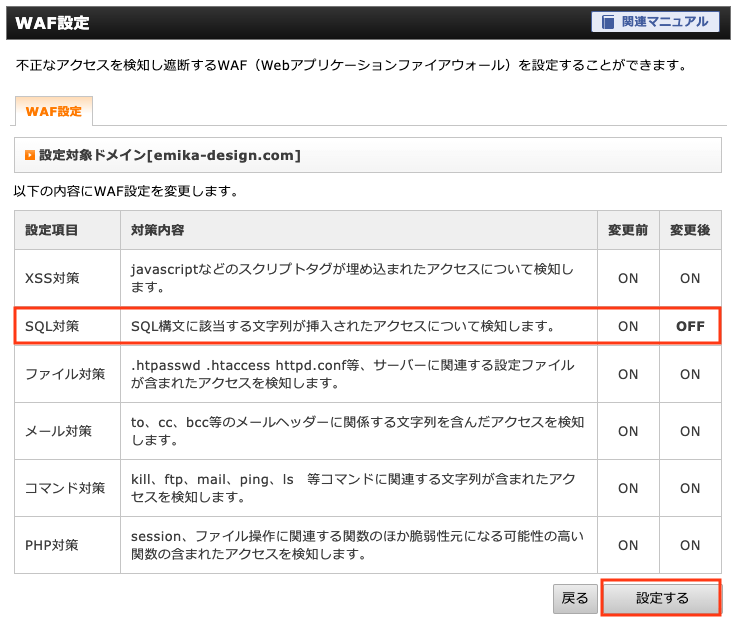Select the WAF設定 tab
The height and width of the screenshot is (623, 739).
click(x=54, y=111)
